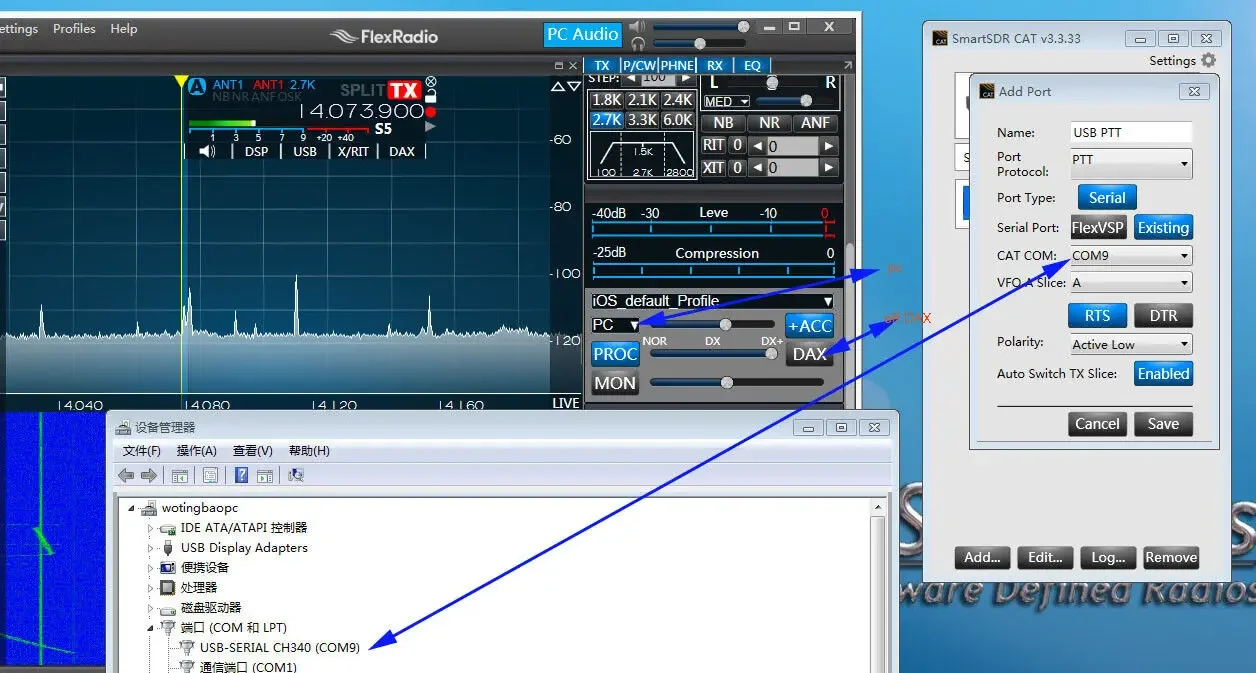
Task: Click the XIT right arrow stepper
Action: (x=829, y=169)
